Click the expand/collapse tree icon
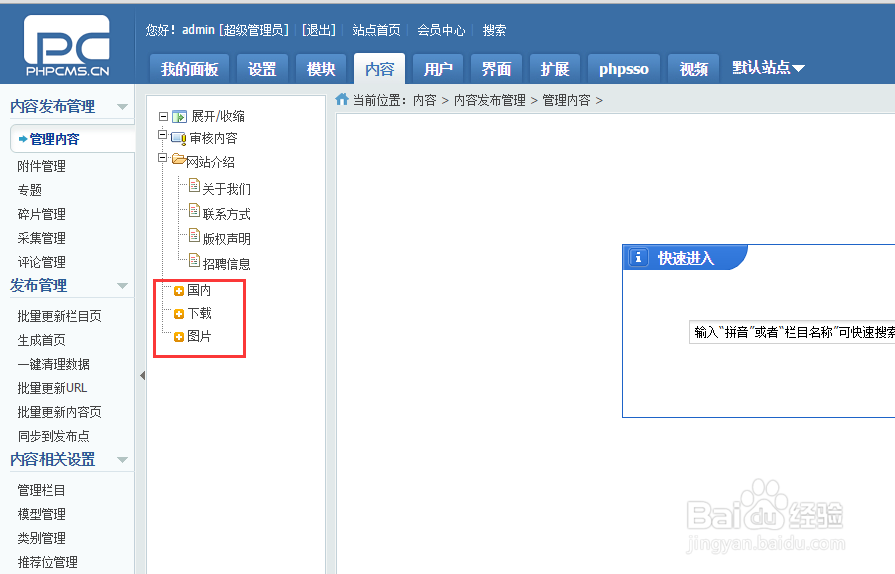Image resolution: width=895 pixels, height=574 pixels. click(x=179, y=116)
